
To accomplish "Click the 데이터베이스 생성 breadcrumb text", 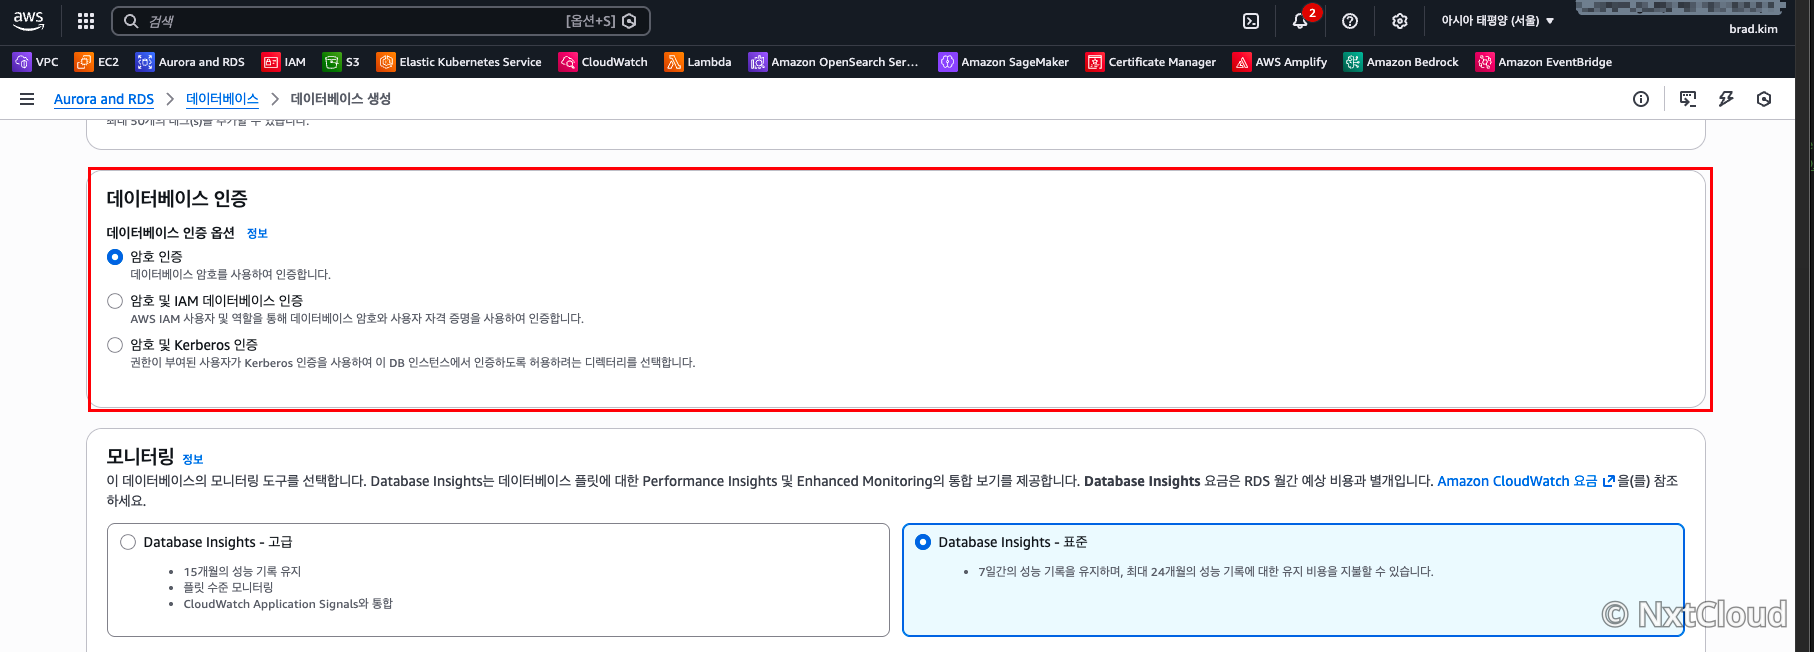I will point(341,99).
